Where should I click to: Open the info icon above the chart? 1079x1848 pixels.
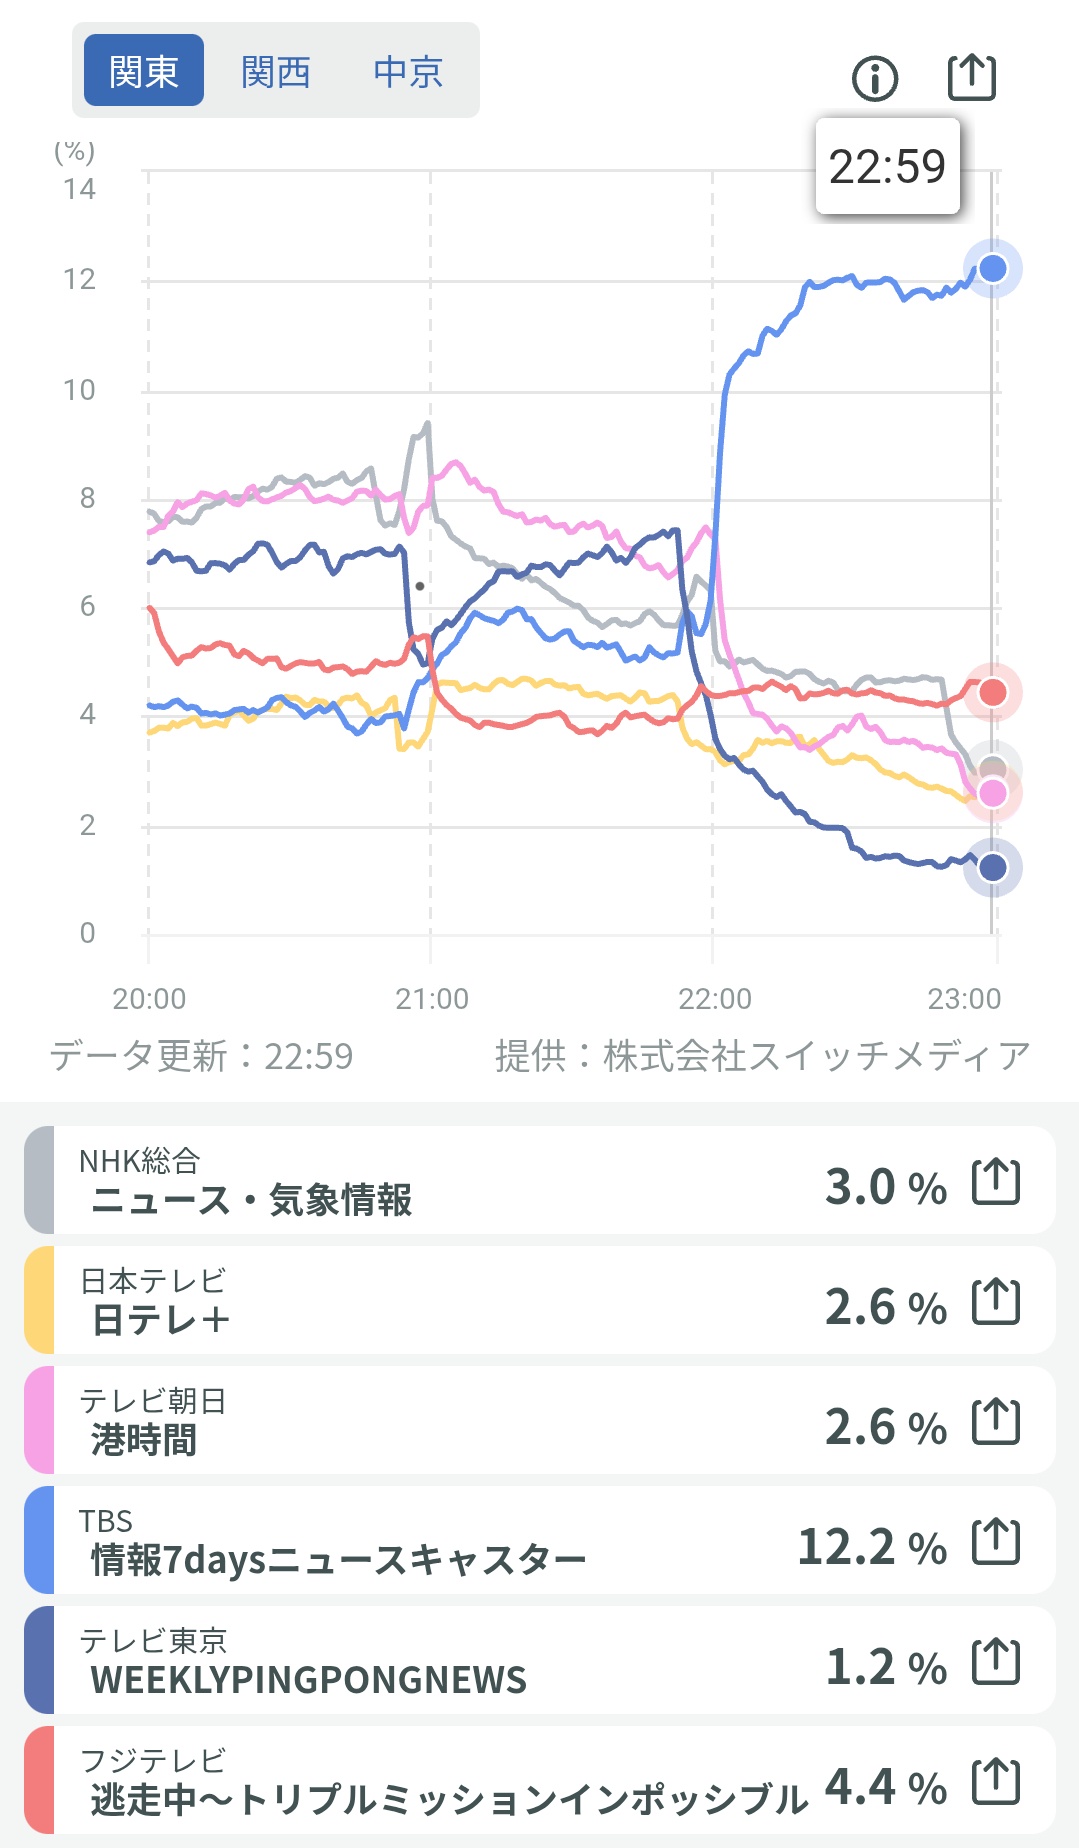coord(875,78)
